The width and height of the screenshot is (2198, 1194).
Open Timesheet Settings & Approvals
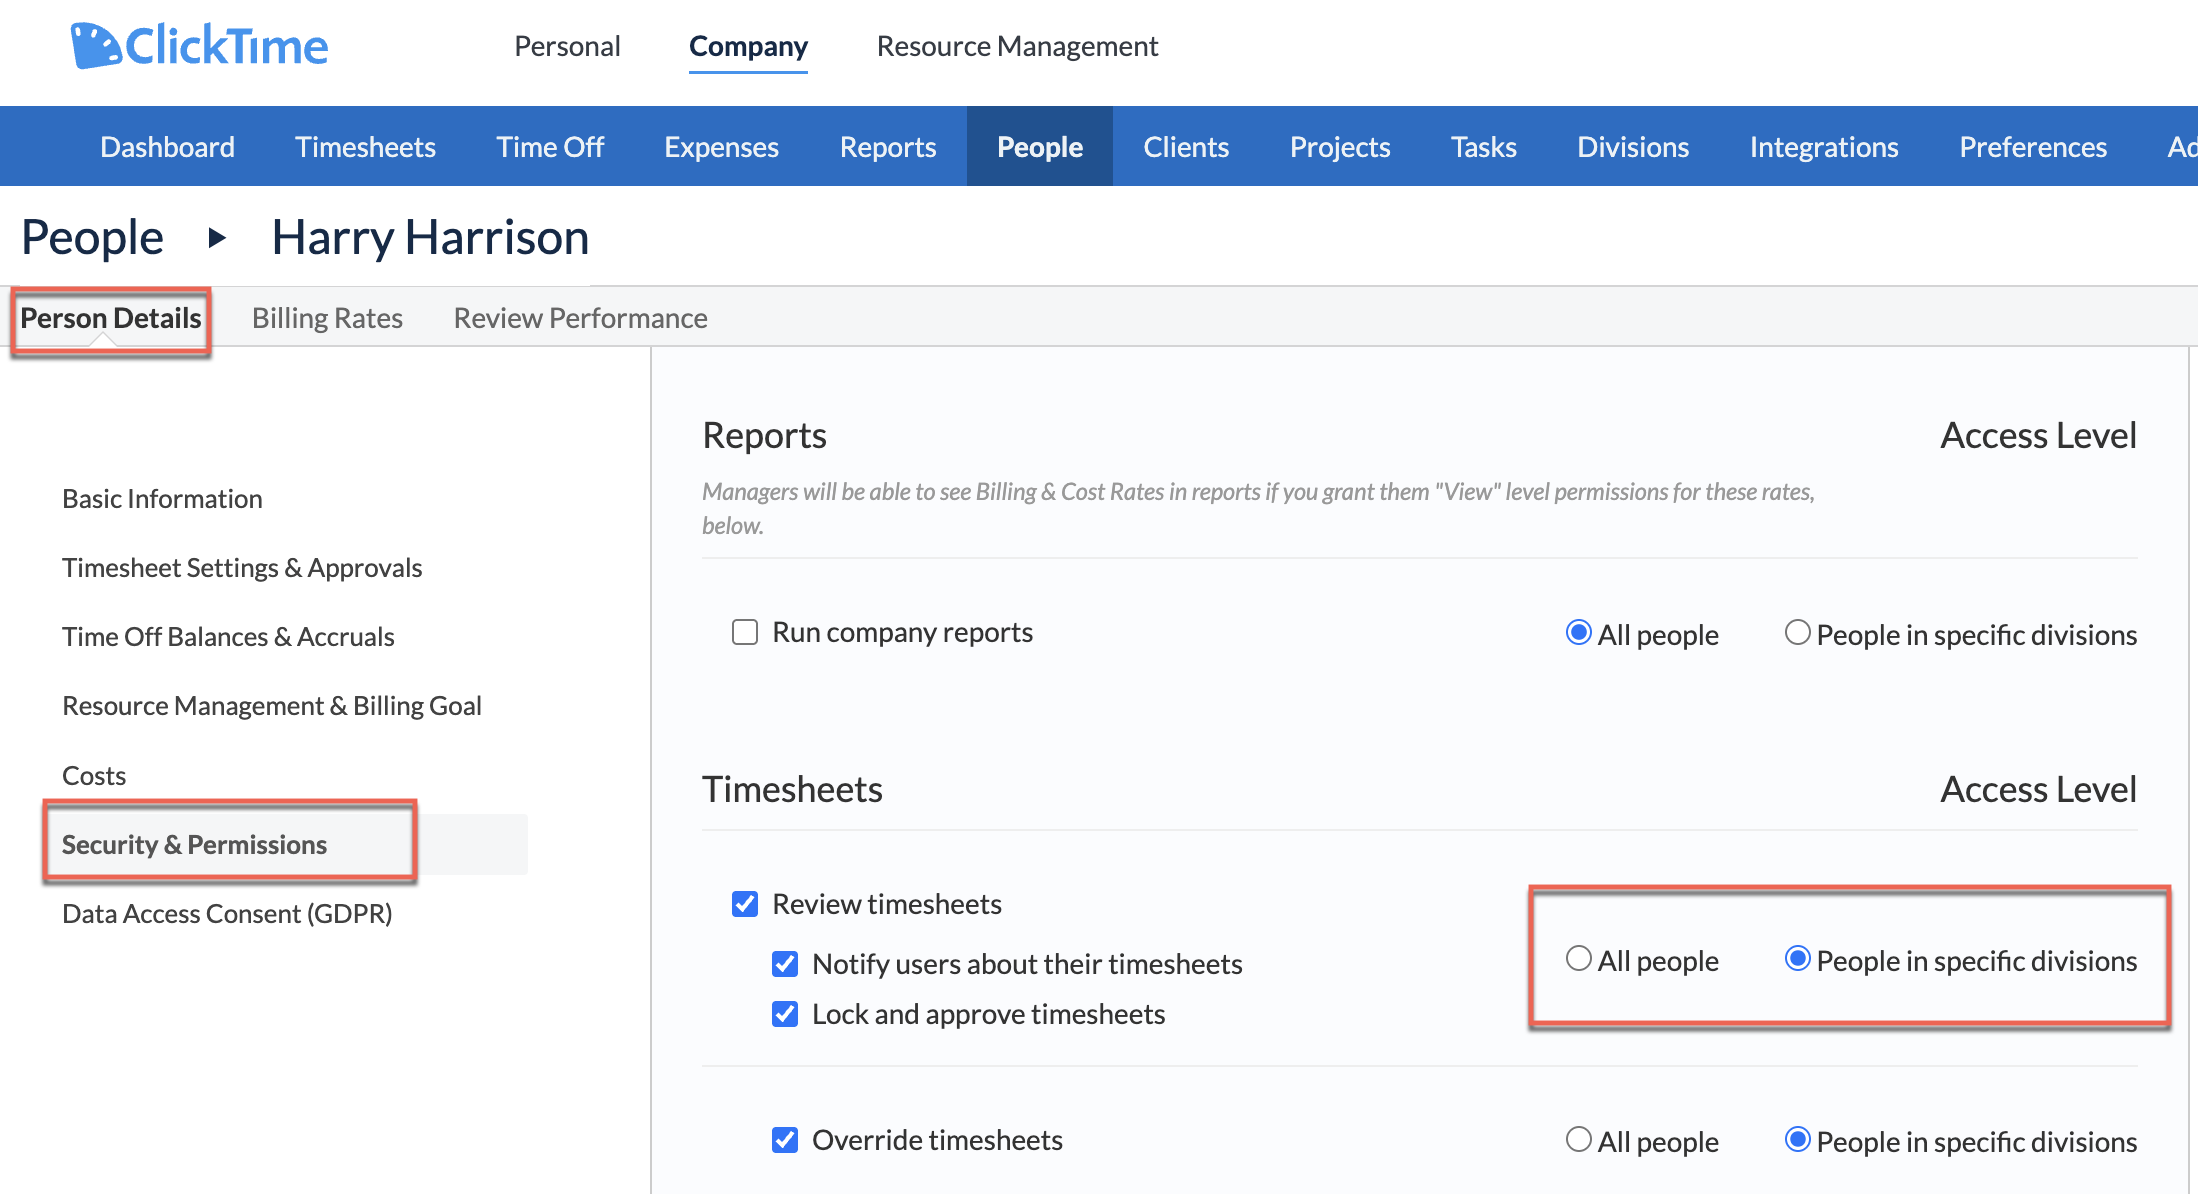242,567
